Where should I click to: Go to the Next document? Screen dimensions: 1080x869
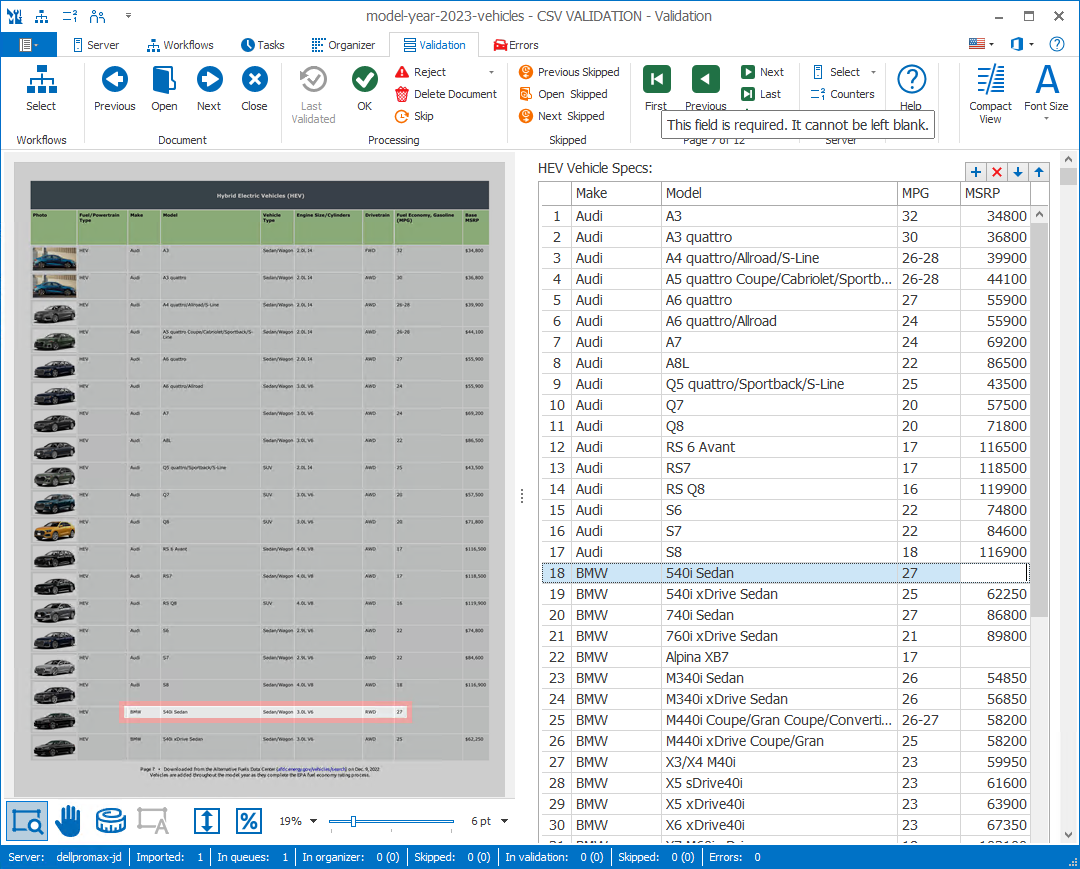click(x=209, y=87)
